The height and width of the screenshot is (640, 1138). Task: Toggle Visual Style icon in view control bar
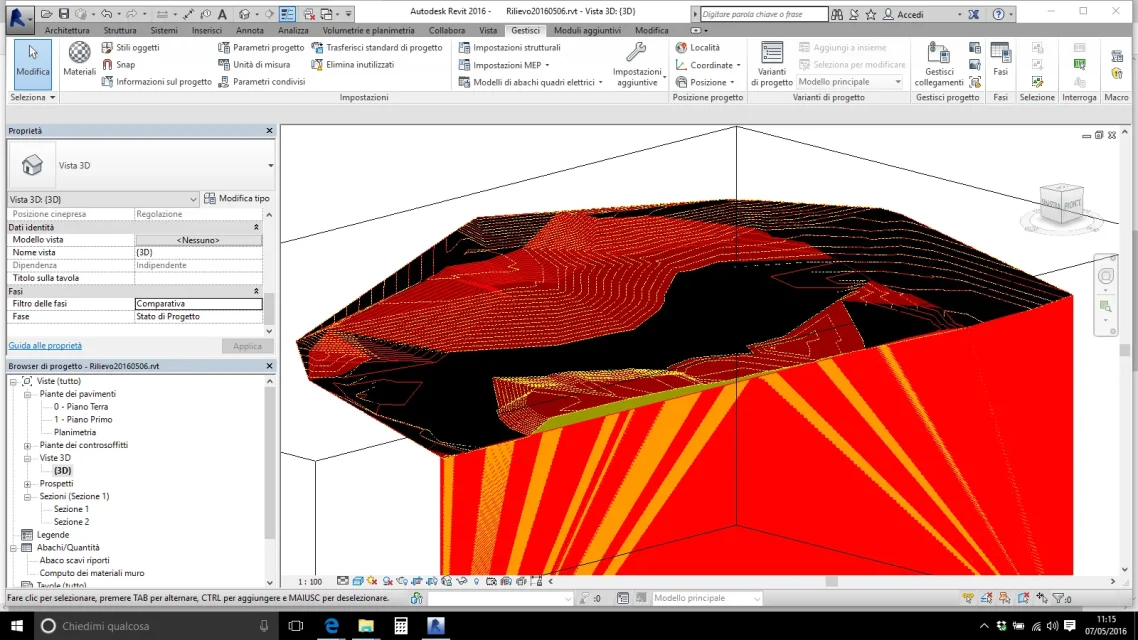pos(358,581)
